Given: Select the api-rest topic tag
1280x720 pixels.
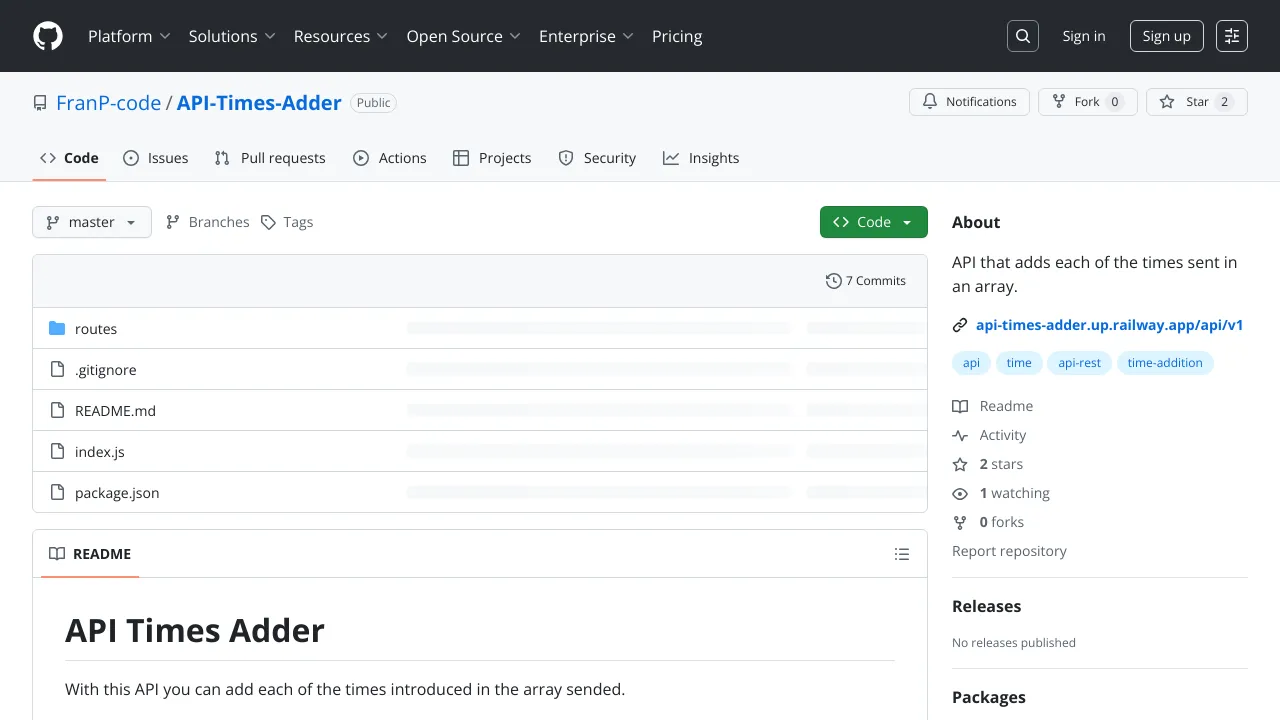Looking at the screenshot, I should point(1080,363).
